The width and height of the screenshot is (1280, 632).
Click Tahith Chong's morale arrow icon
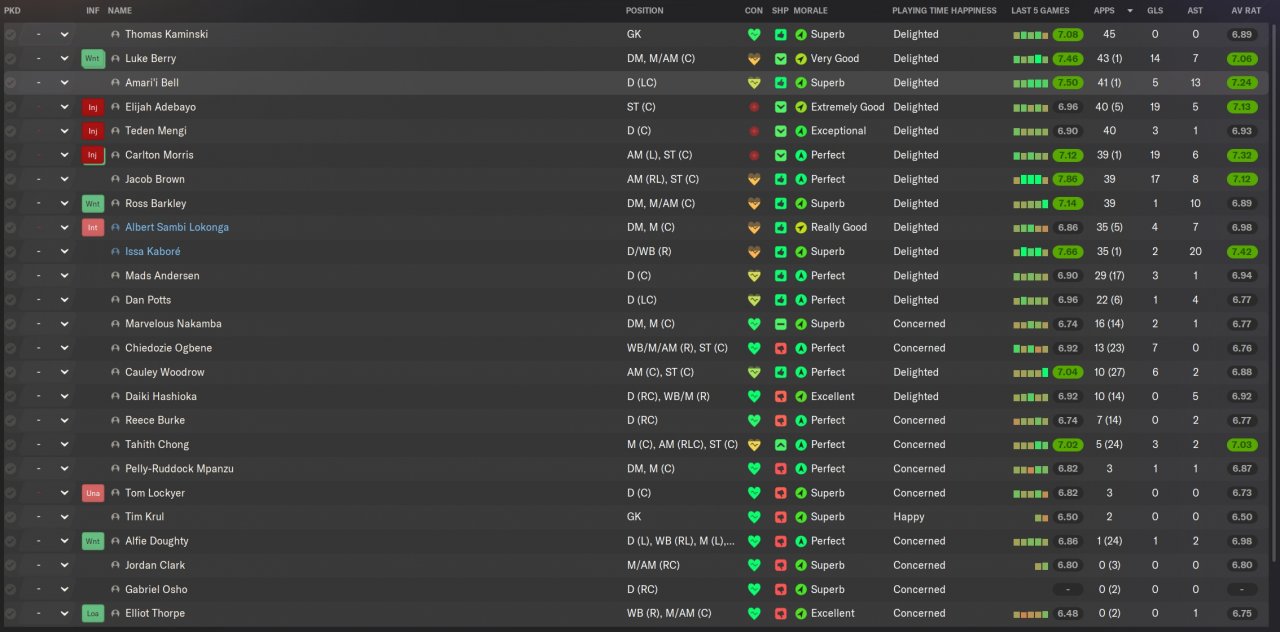pyautogui.click(x=801, y=445)
